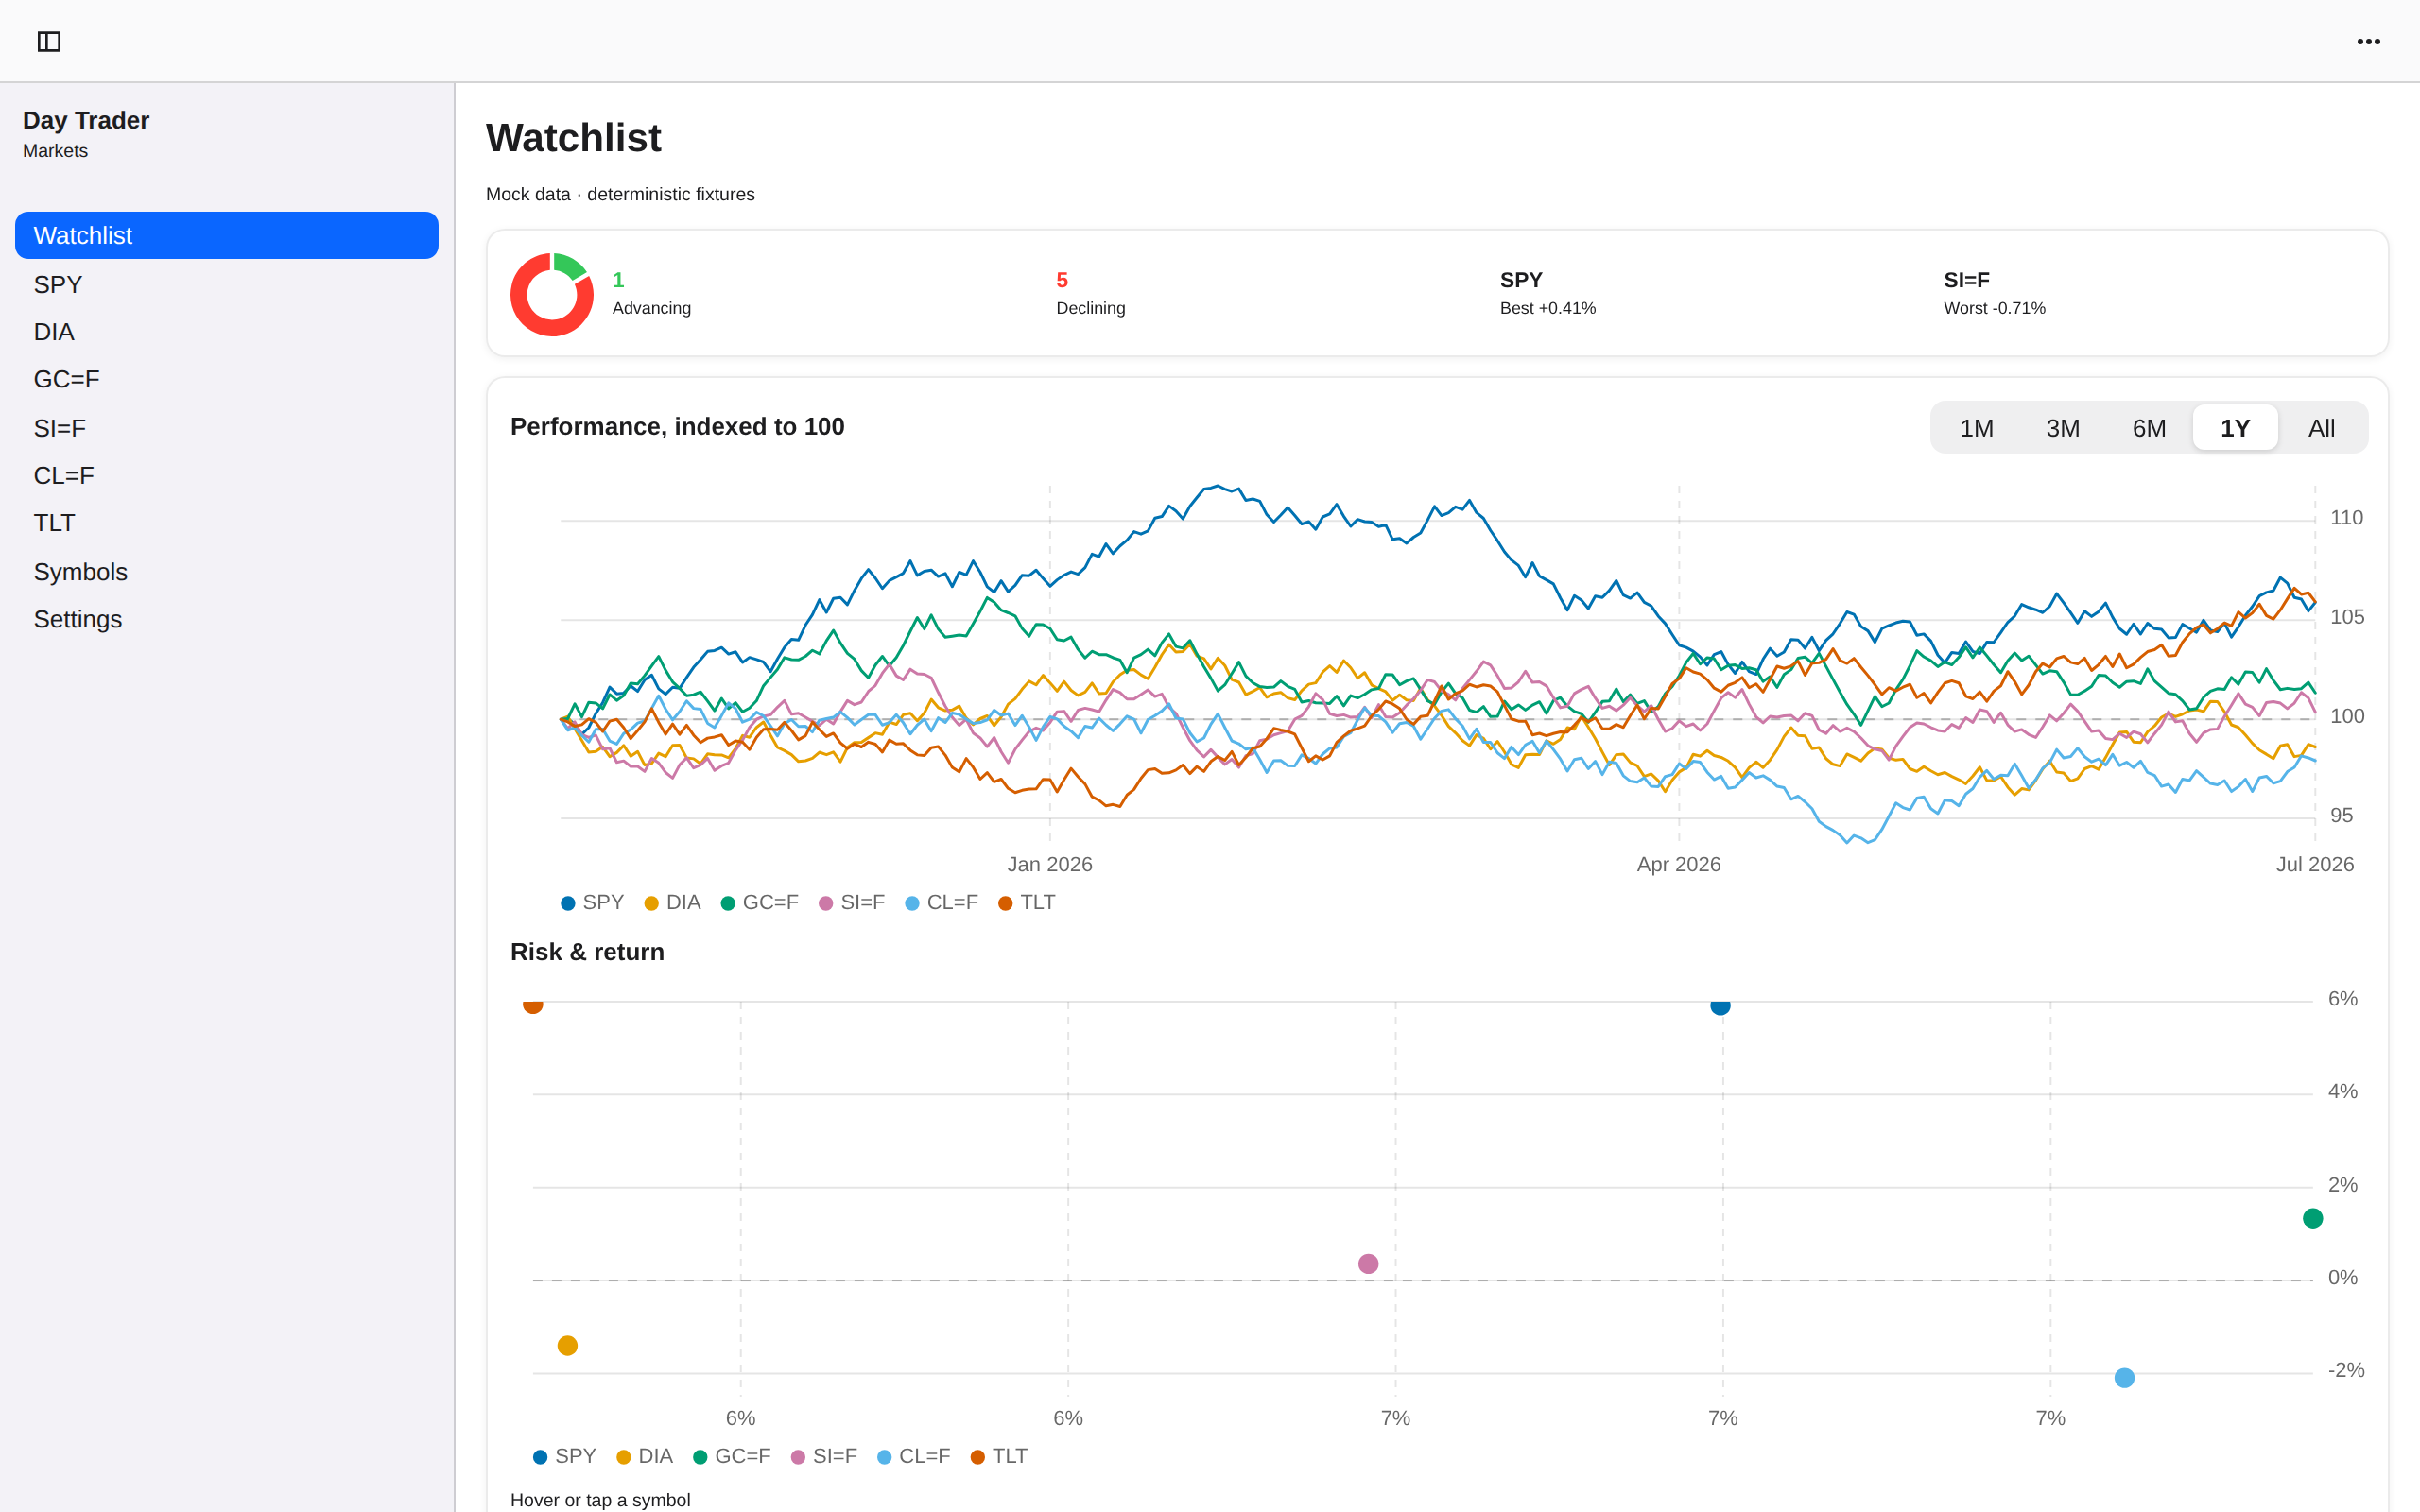Open DIA in the sidebar
This screenshot has height=1512, width=2420.
[226, 332]
